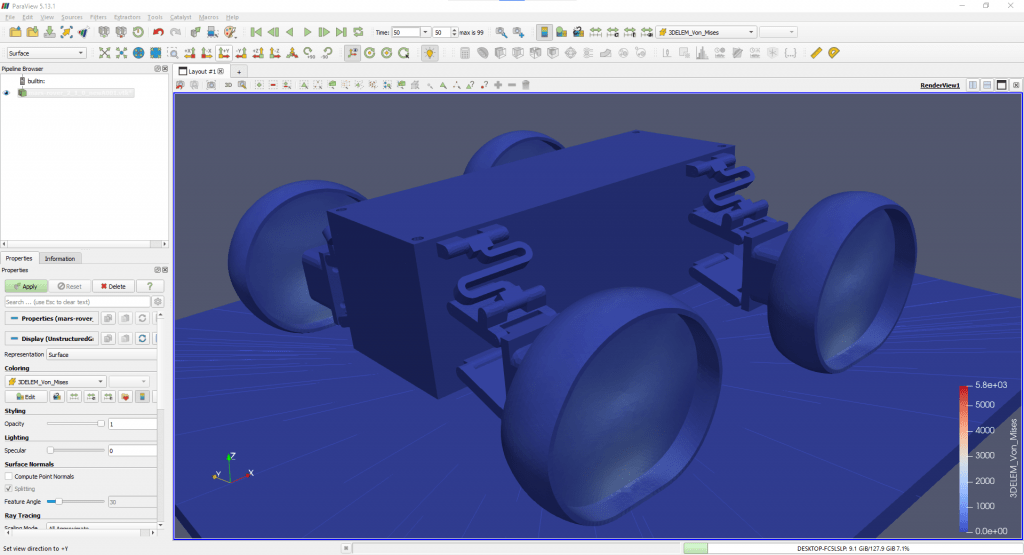
Task: Open the Surface representation dropdown in toolbar
Action: click(x=47, y=53)
